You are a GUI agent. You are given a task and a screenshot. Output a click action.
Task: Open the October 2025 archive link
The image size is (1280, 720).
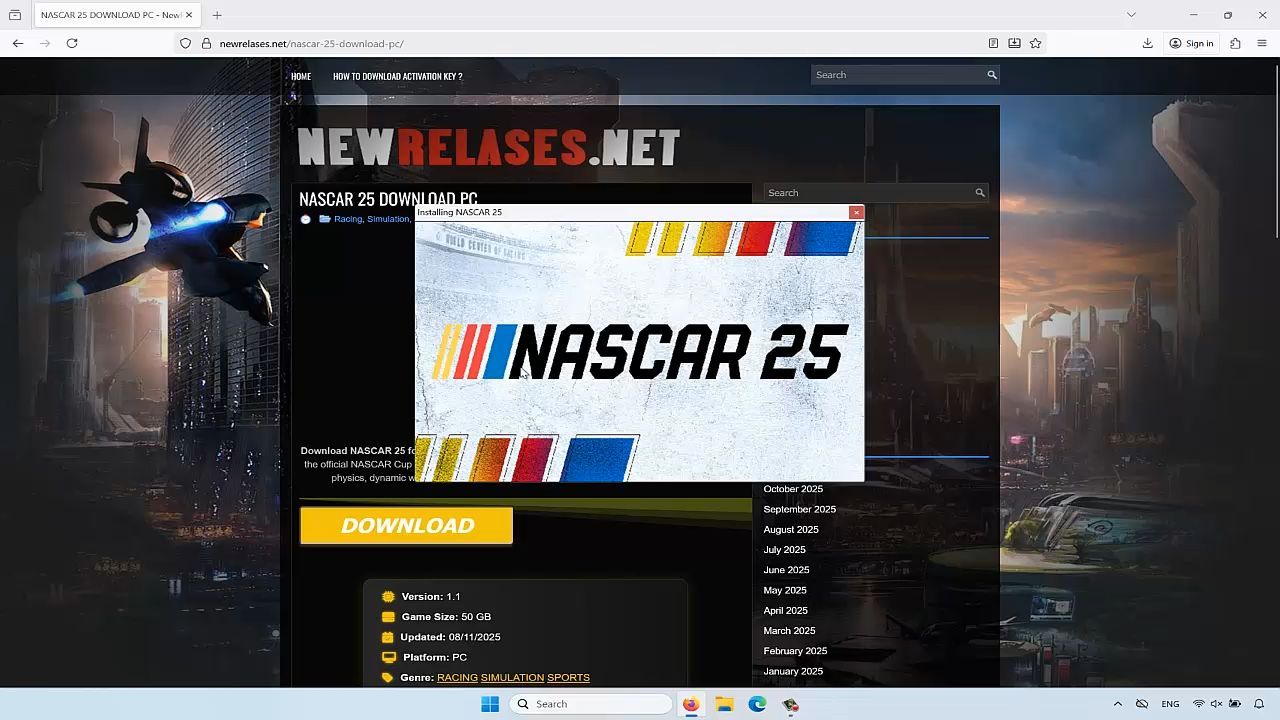(793, 489)
